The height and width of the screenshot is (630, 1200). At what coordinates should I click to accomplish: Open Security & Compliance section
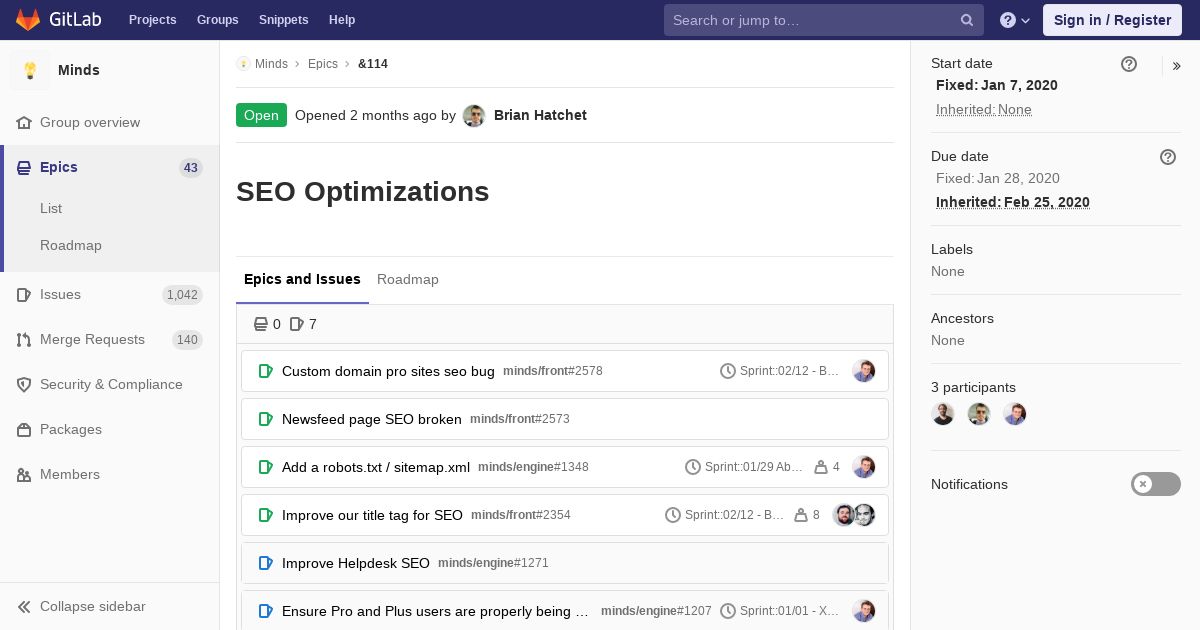[x=111, y=384]
